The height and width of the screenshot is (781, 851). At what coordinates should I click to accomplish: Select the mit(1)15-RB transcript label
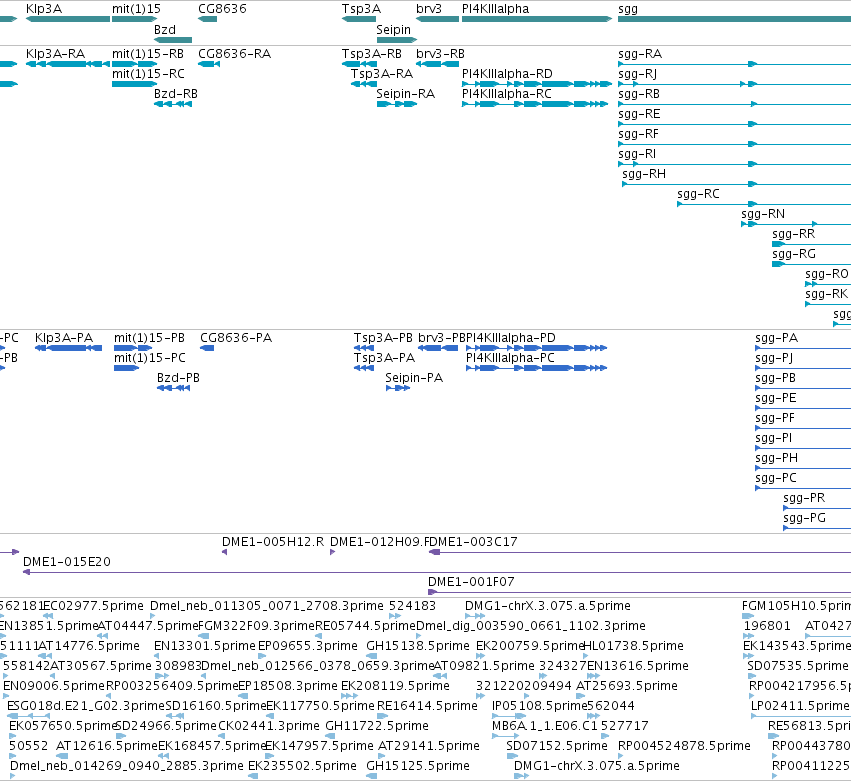[x=148, y=54]
